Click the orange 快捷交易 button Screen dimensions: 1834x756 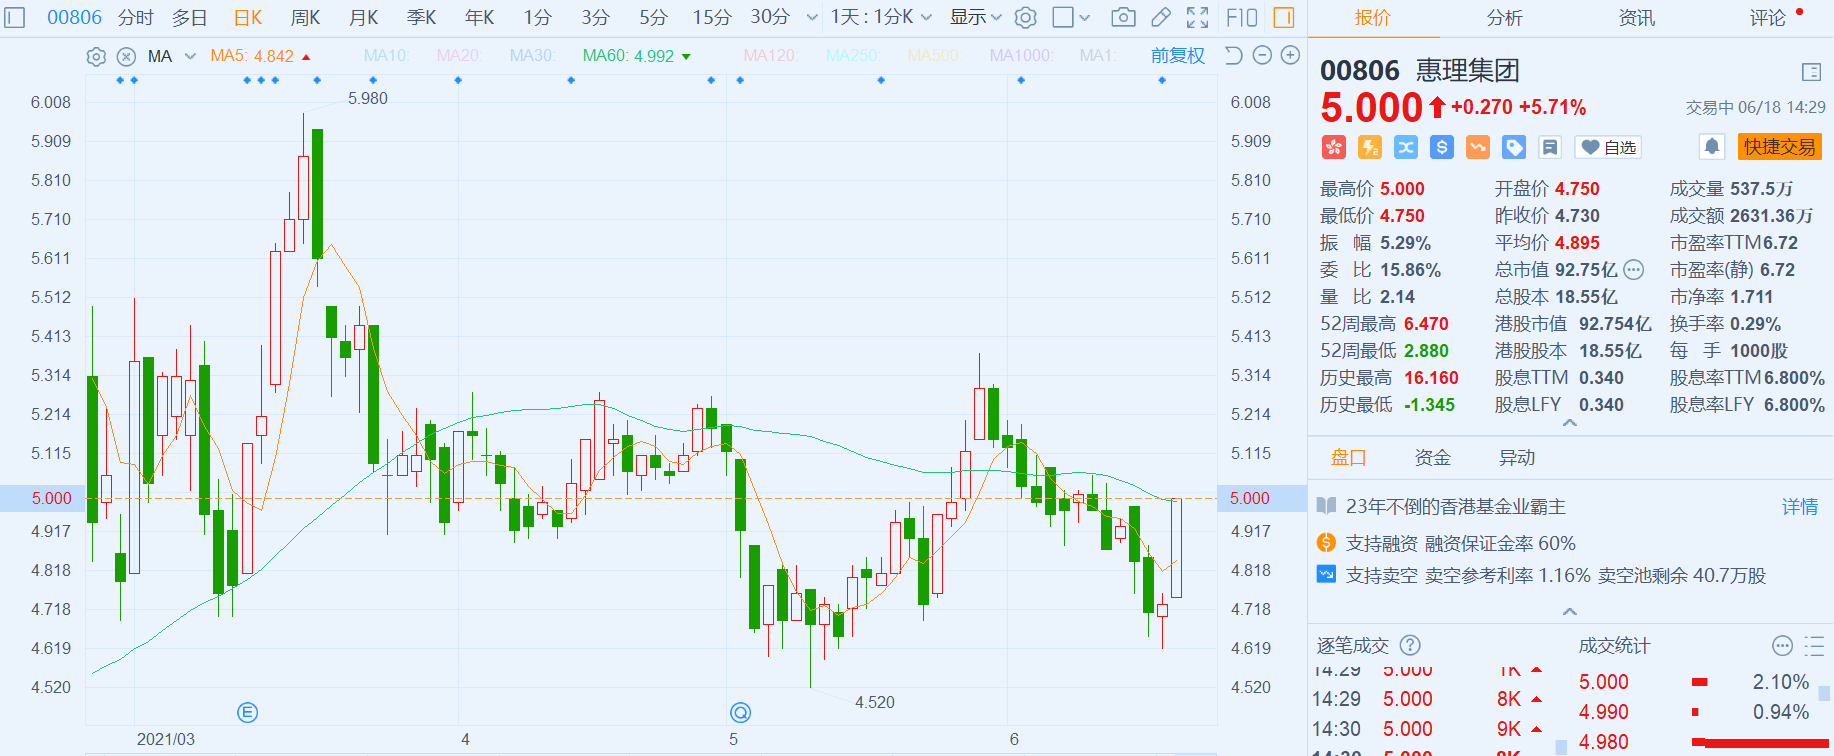[1779, 147]
